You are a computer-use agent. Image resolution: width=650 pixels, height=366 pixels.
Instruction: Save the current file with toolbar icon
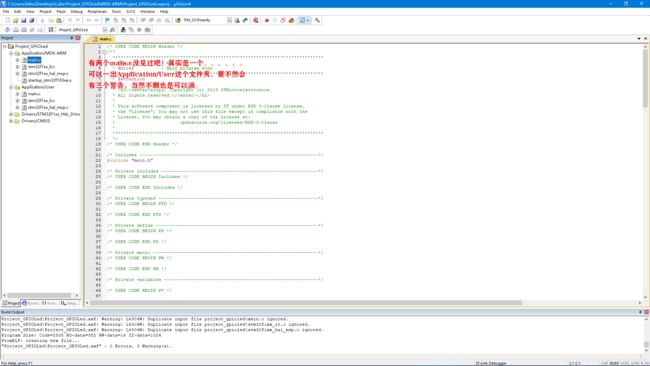pos(24,20)
